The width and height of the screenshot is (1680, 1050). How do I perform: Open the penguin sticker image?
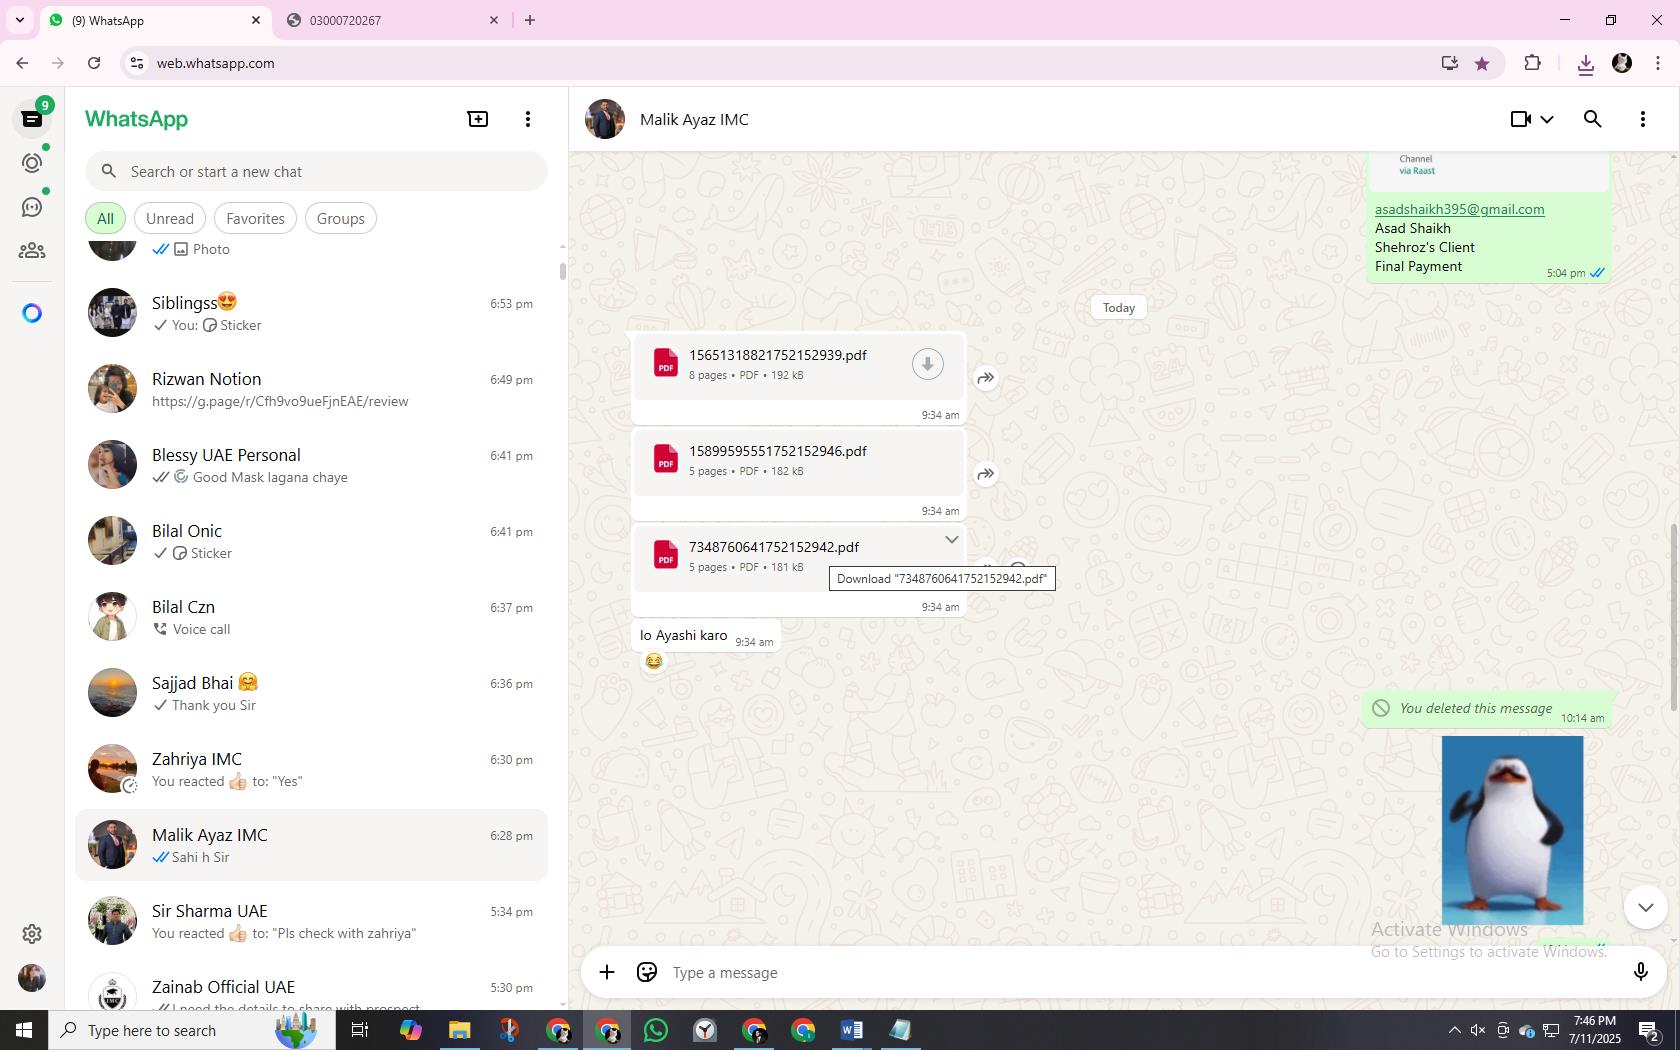click(x=1512, y=831)
